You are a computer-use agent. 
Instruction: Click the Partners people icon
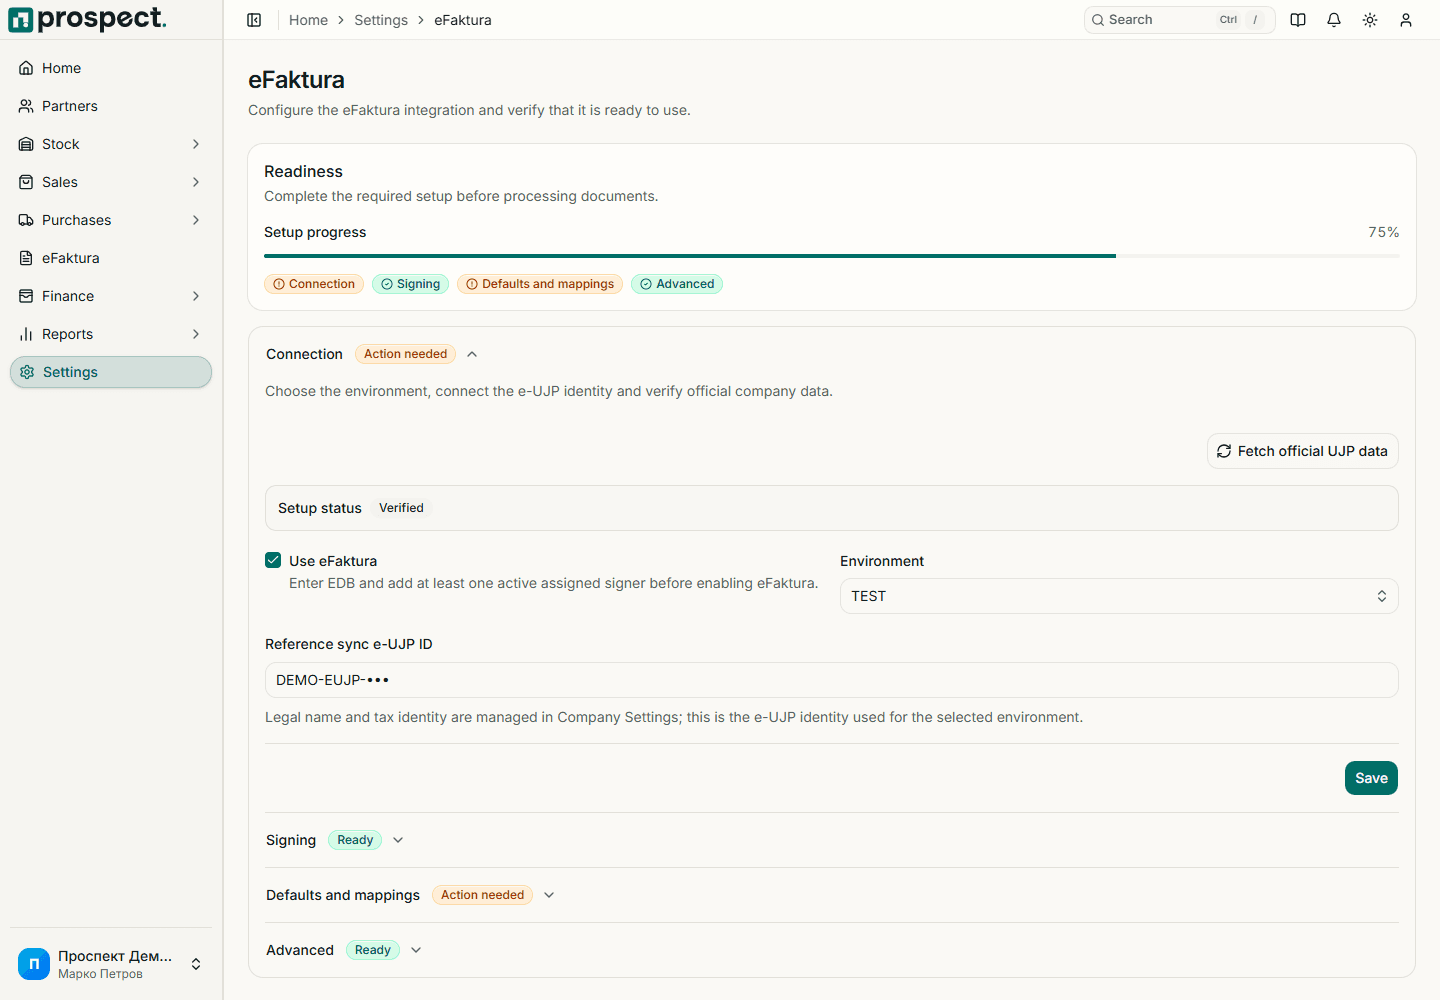coord(26,106)
